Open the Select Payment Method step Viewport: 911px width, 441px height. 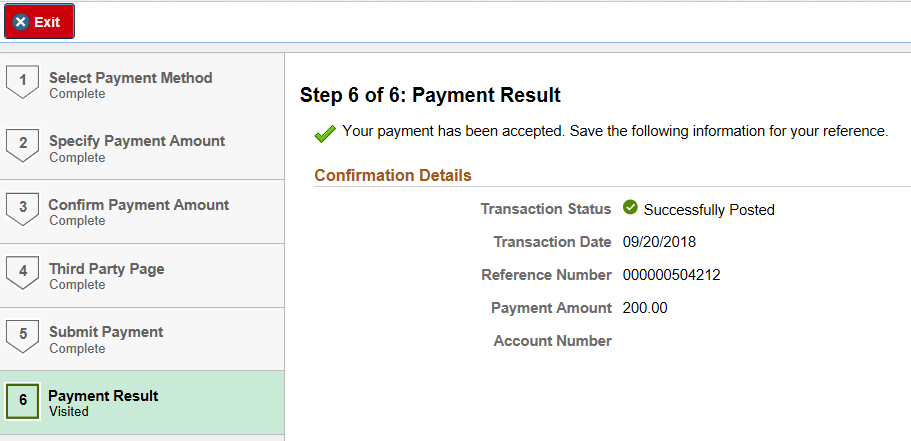click(x=130, y=78)
